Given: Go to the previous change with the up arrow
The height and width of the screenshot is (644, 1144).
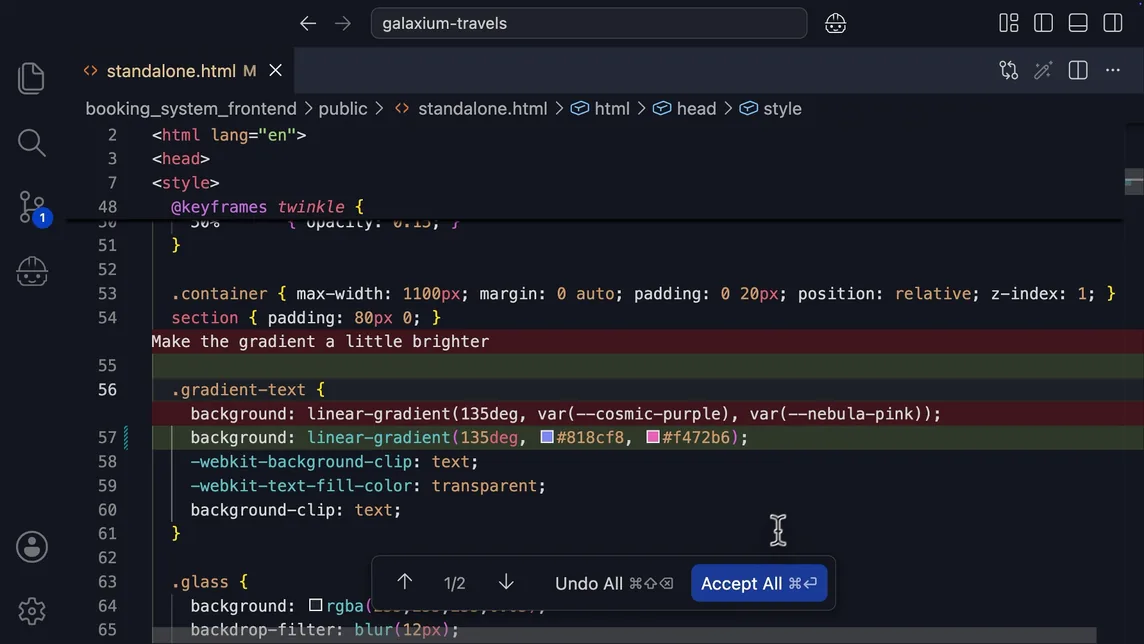Looking at the screenshot, I should click(x=404, y=582).
